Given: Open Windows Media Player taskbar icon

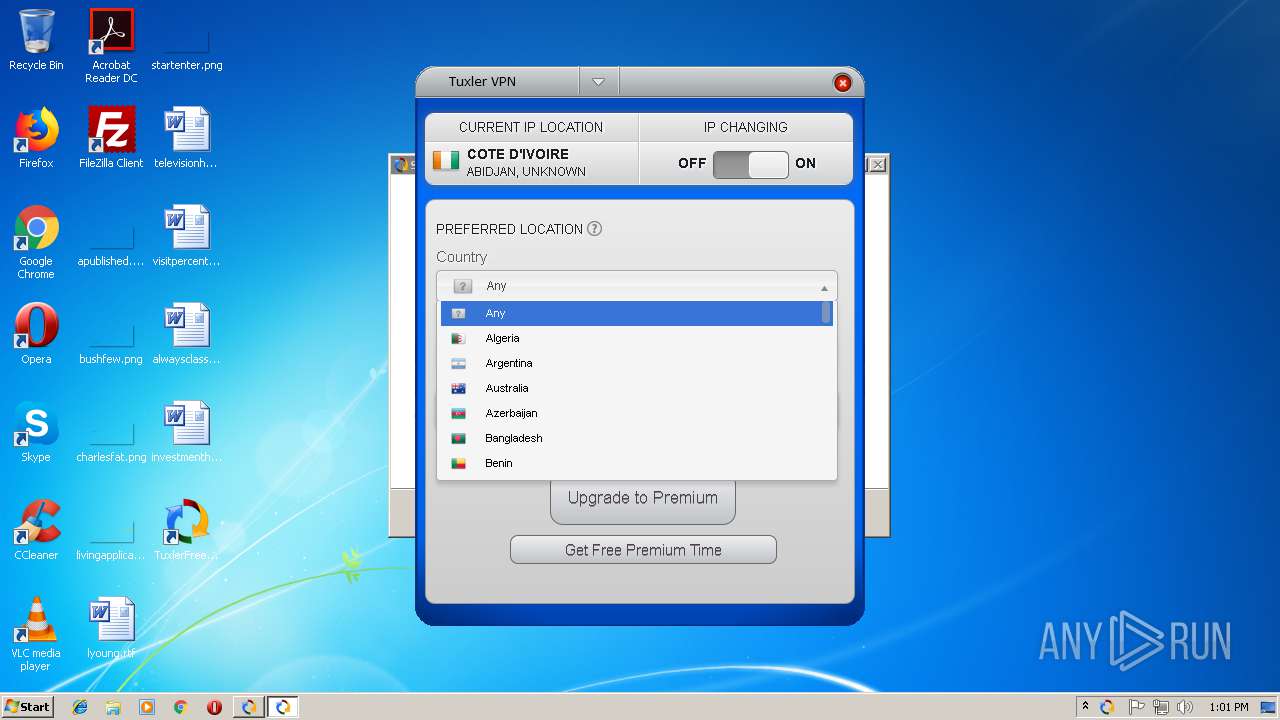Looking at the screenshot, I should coord(147,707).
